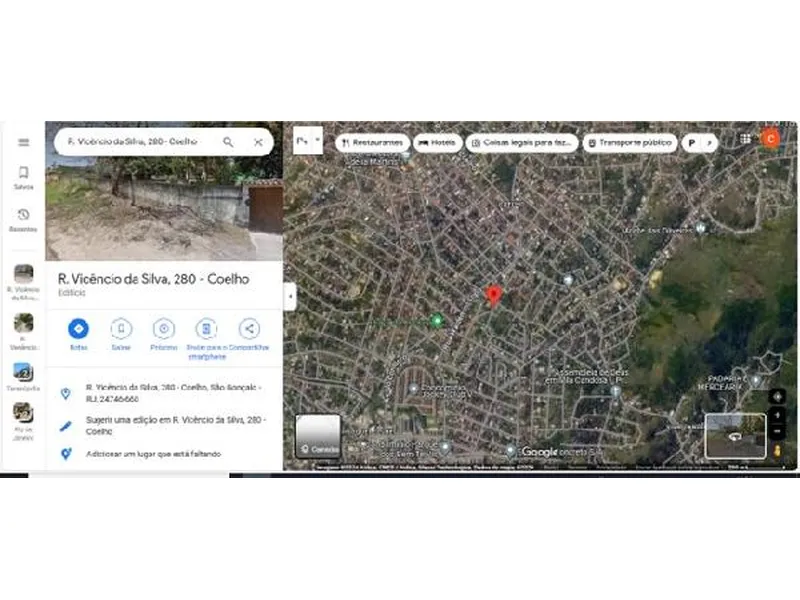Image resolution: width=800 pixels, height=600 pixels.
Task: Toggle the Camadas layers thumbnail
Action: (318, 436)
